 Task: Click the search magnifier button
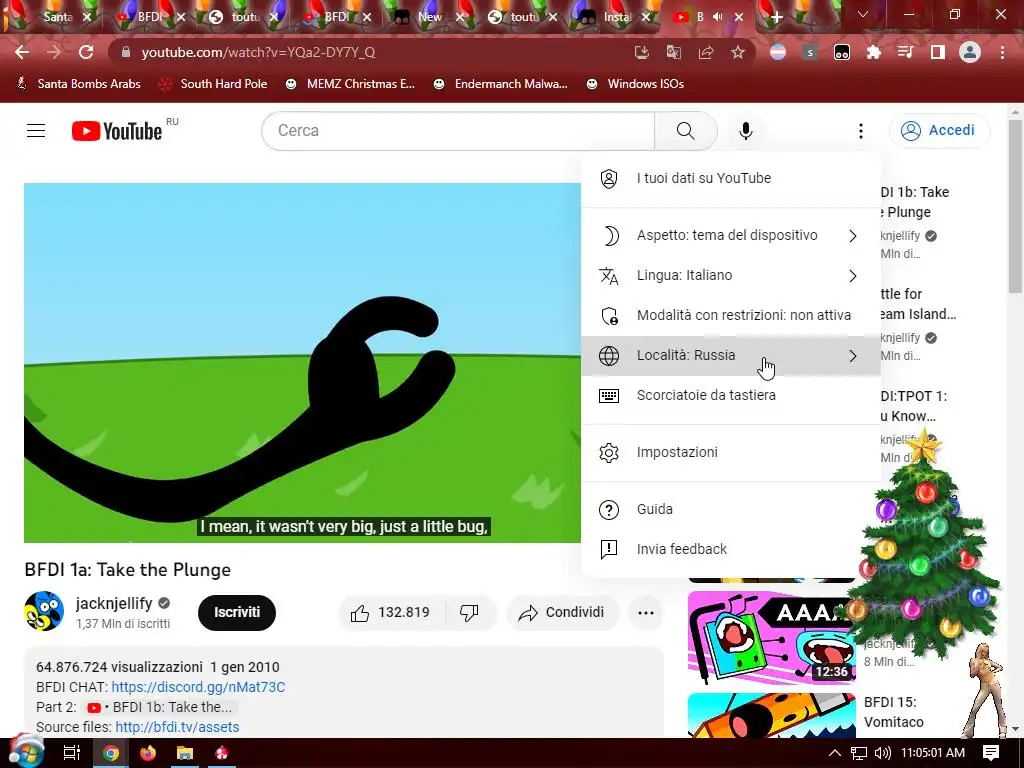click(686, 131)
